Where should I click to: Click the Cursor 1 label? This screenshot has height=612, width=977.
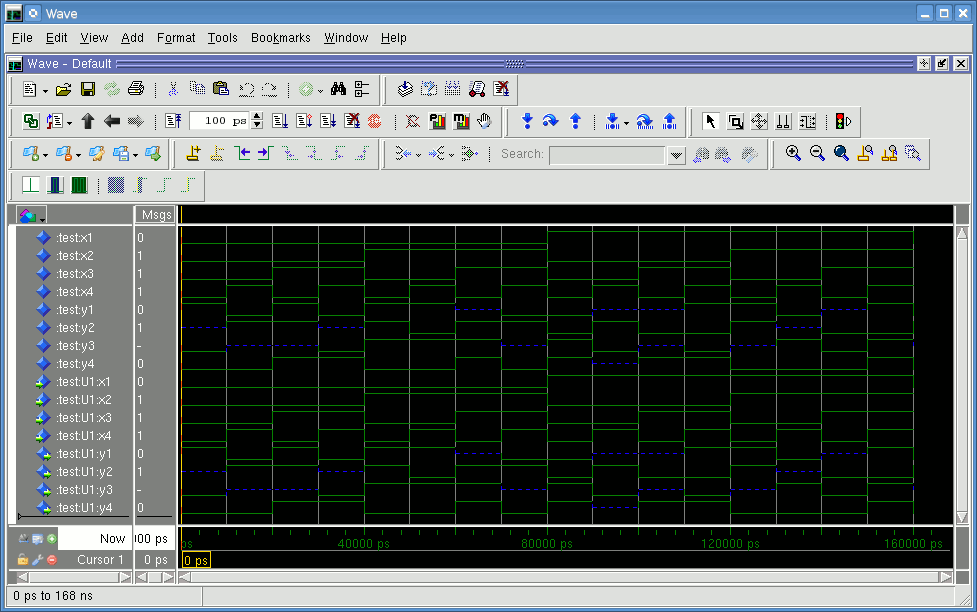pyautogui.click(x=100, y=560)
